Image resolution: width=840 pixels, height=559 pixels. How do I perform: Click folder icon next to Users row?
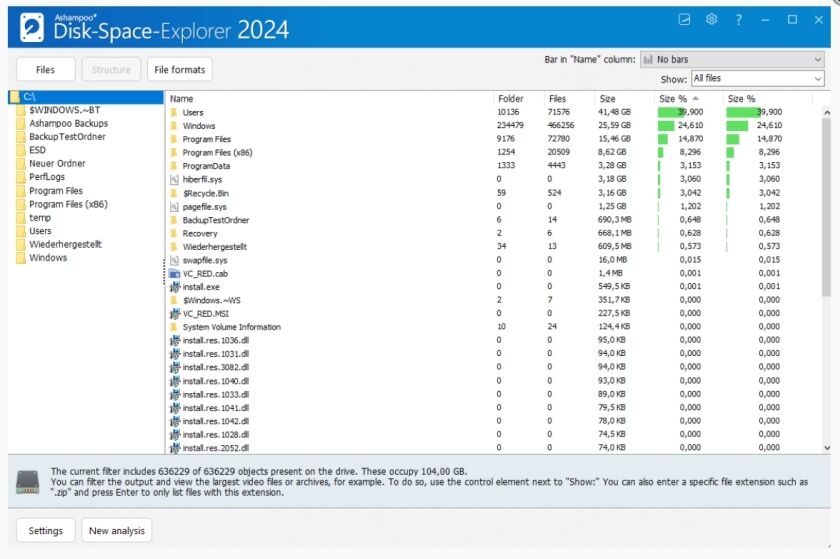click(174, 112)
